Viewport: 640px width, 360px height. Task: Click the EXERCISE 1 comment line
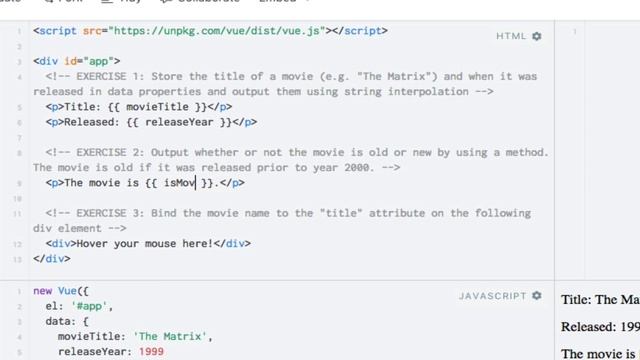(x=285, y=84)
